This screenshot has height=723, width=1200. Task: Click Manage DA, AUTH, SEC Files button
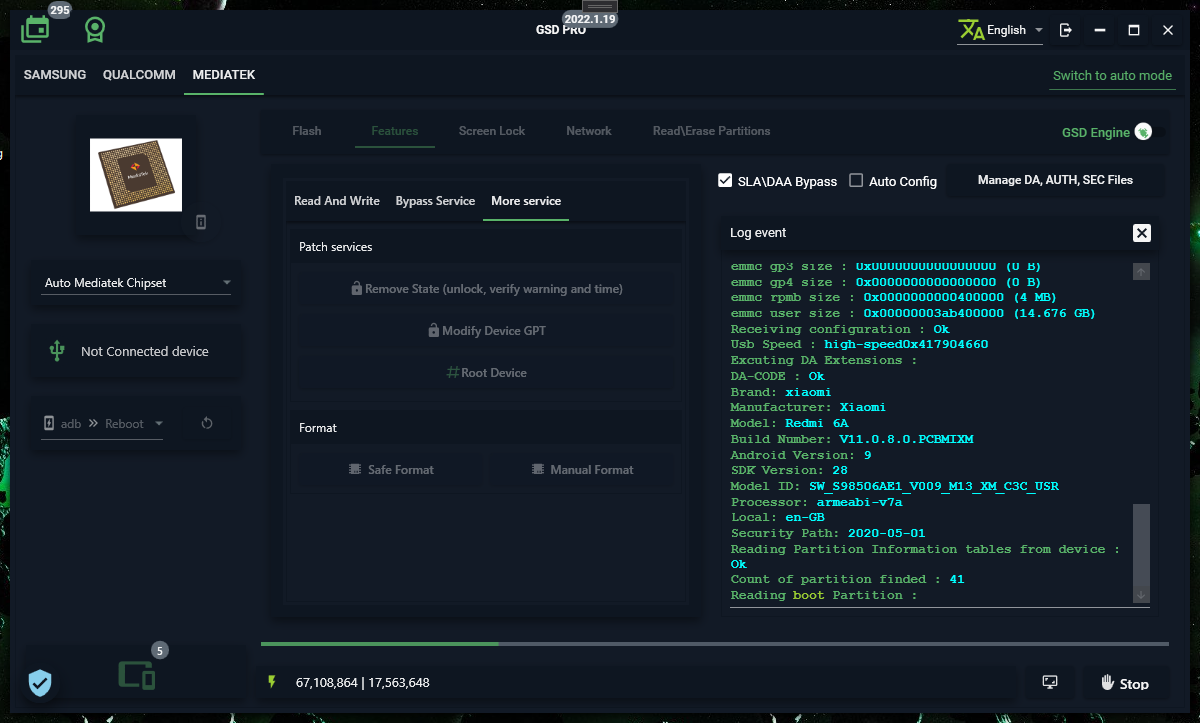click(x=1055, y=180)
